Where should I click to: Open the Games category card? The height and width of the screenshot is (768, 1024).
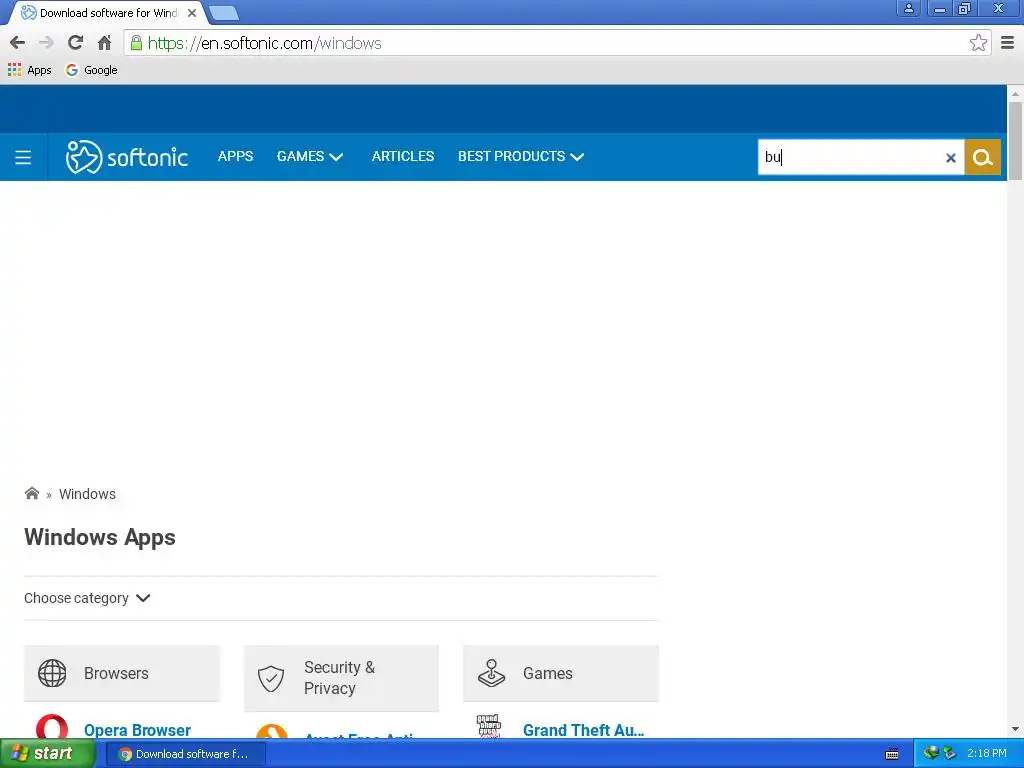tap(560, 673)
